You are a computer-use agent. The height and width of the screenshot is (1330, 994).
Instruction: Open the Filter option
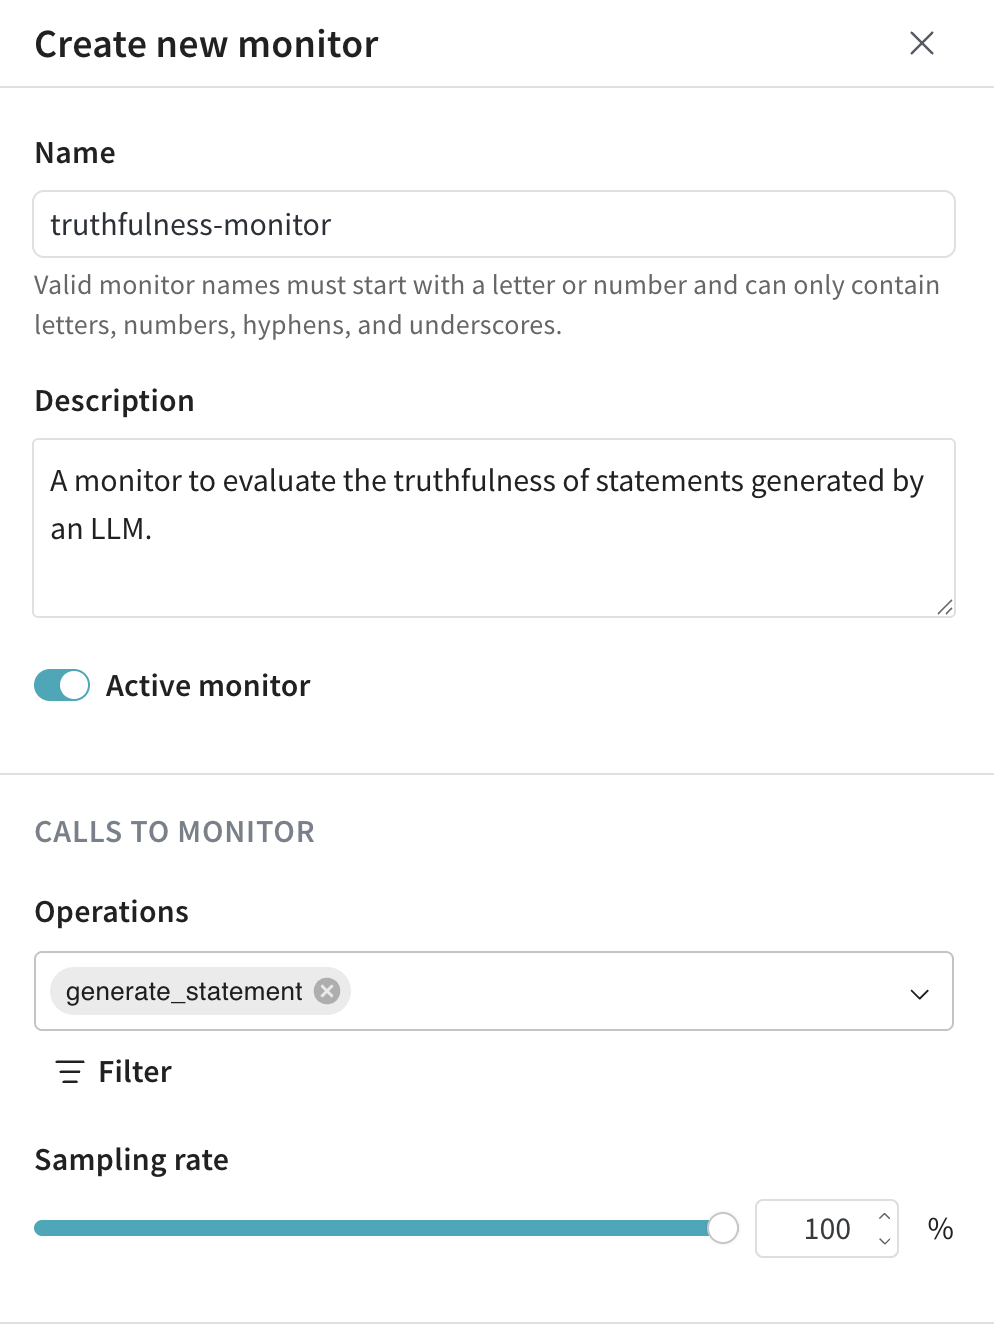pos(113,1072)
